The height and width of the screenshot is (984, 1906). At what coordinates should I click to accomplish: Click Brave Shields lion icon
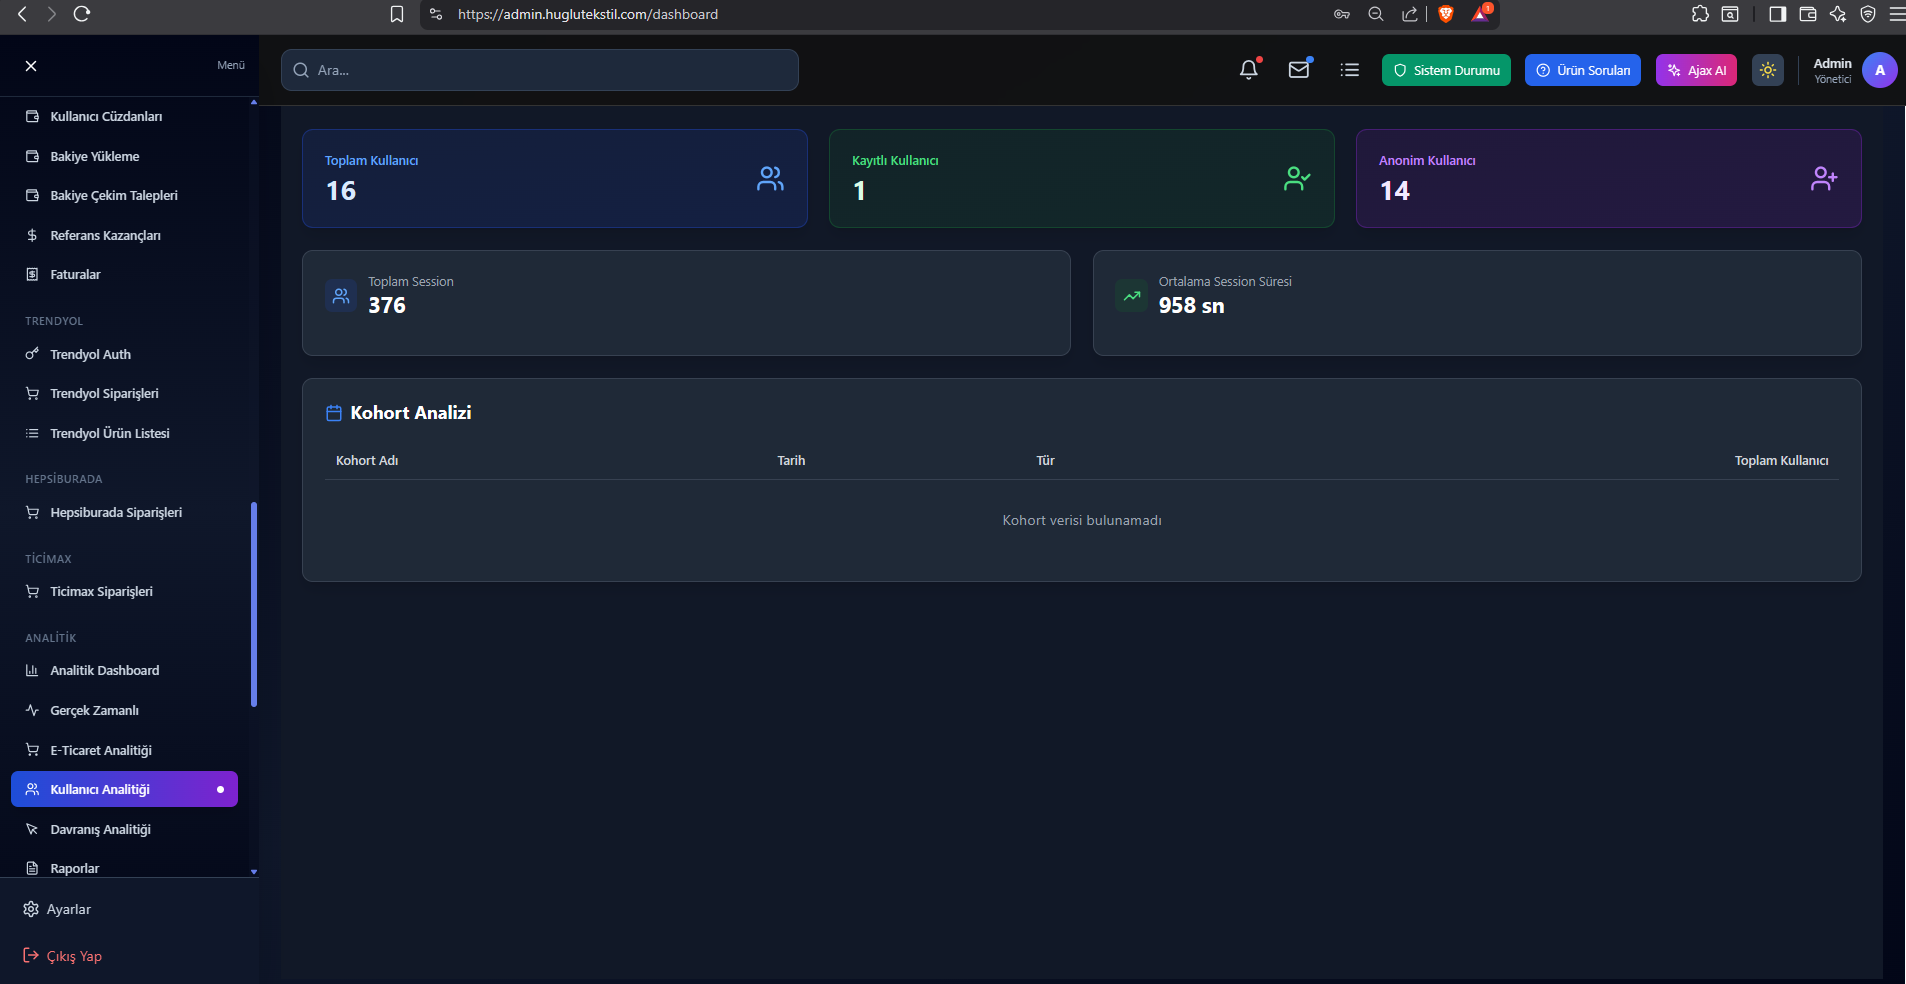point(1445,14)
